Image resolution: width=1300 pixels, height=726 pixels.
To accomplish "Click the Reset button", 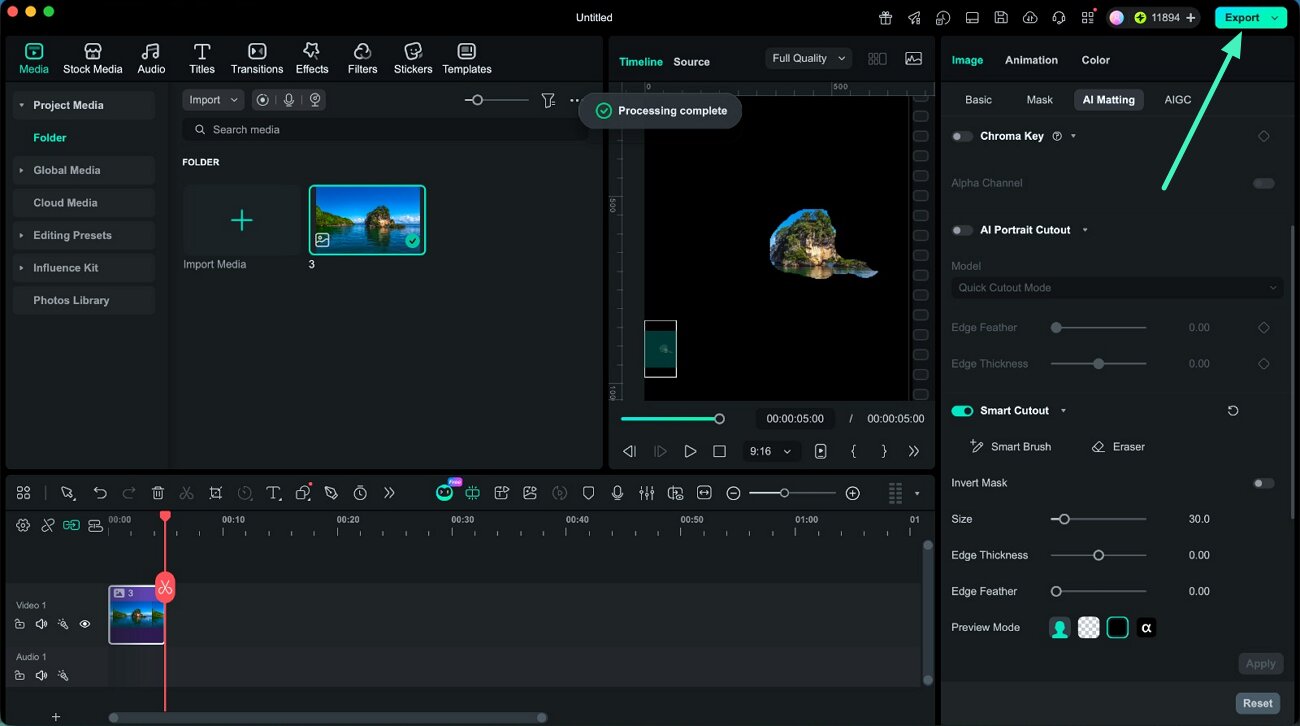I will [1258, 703].
